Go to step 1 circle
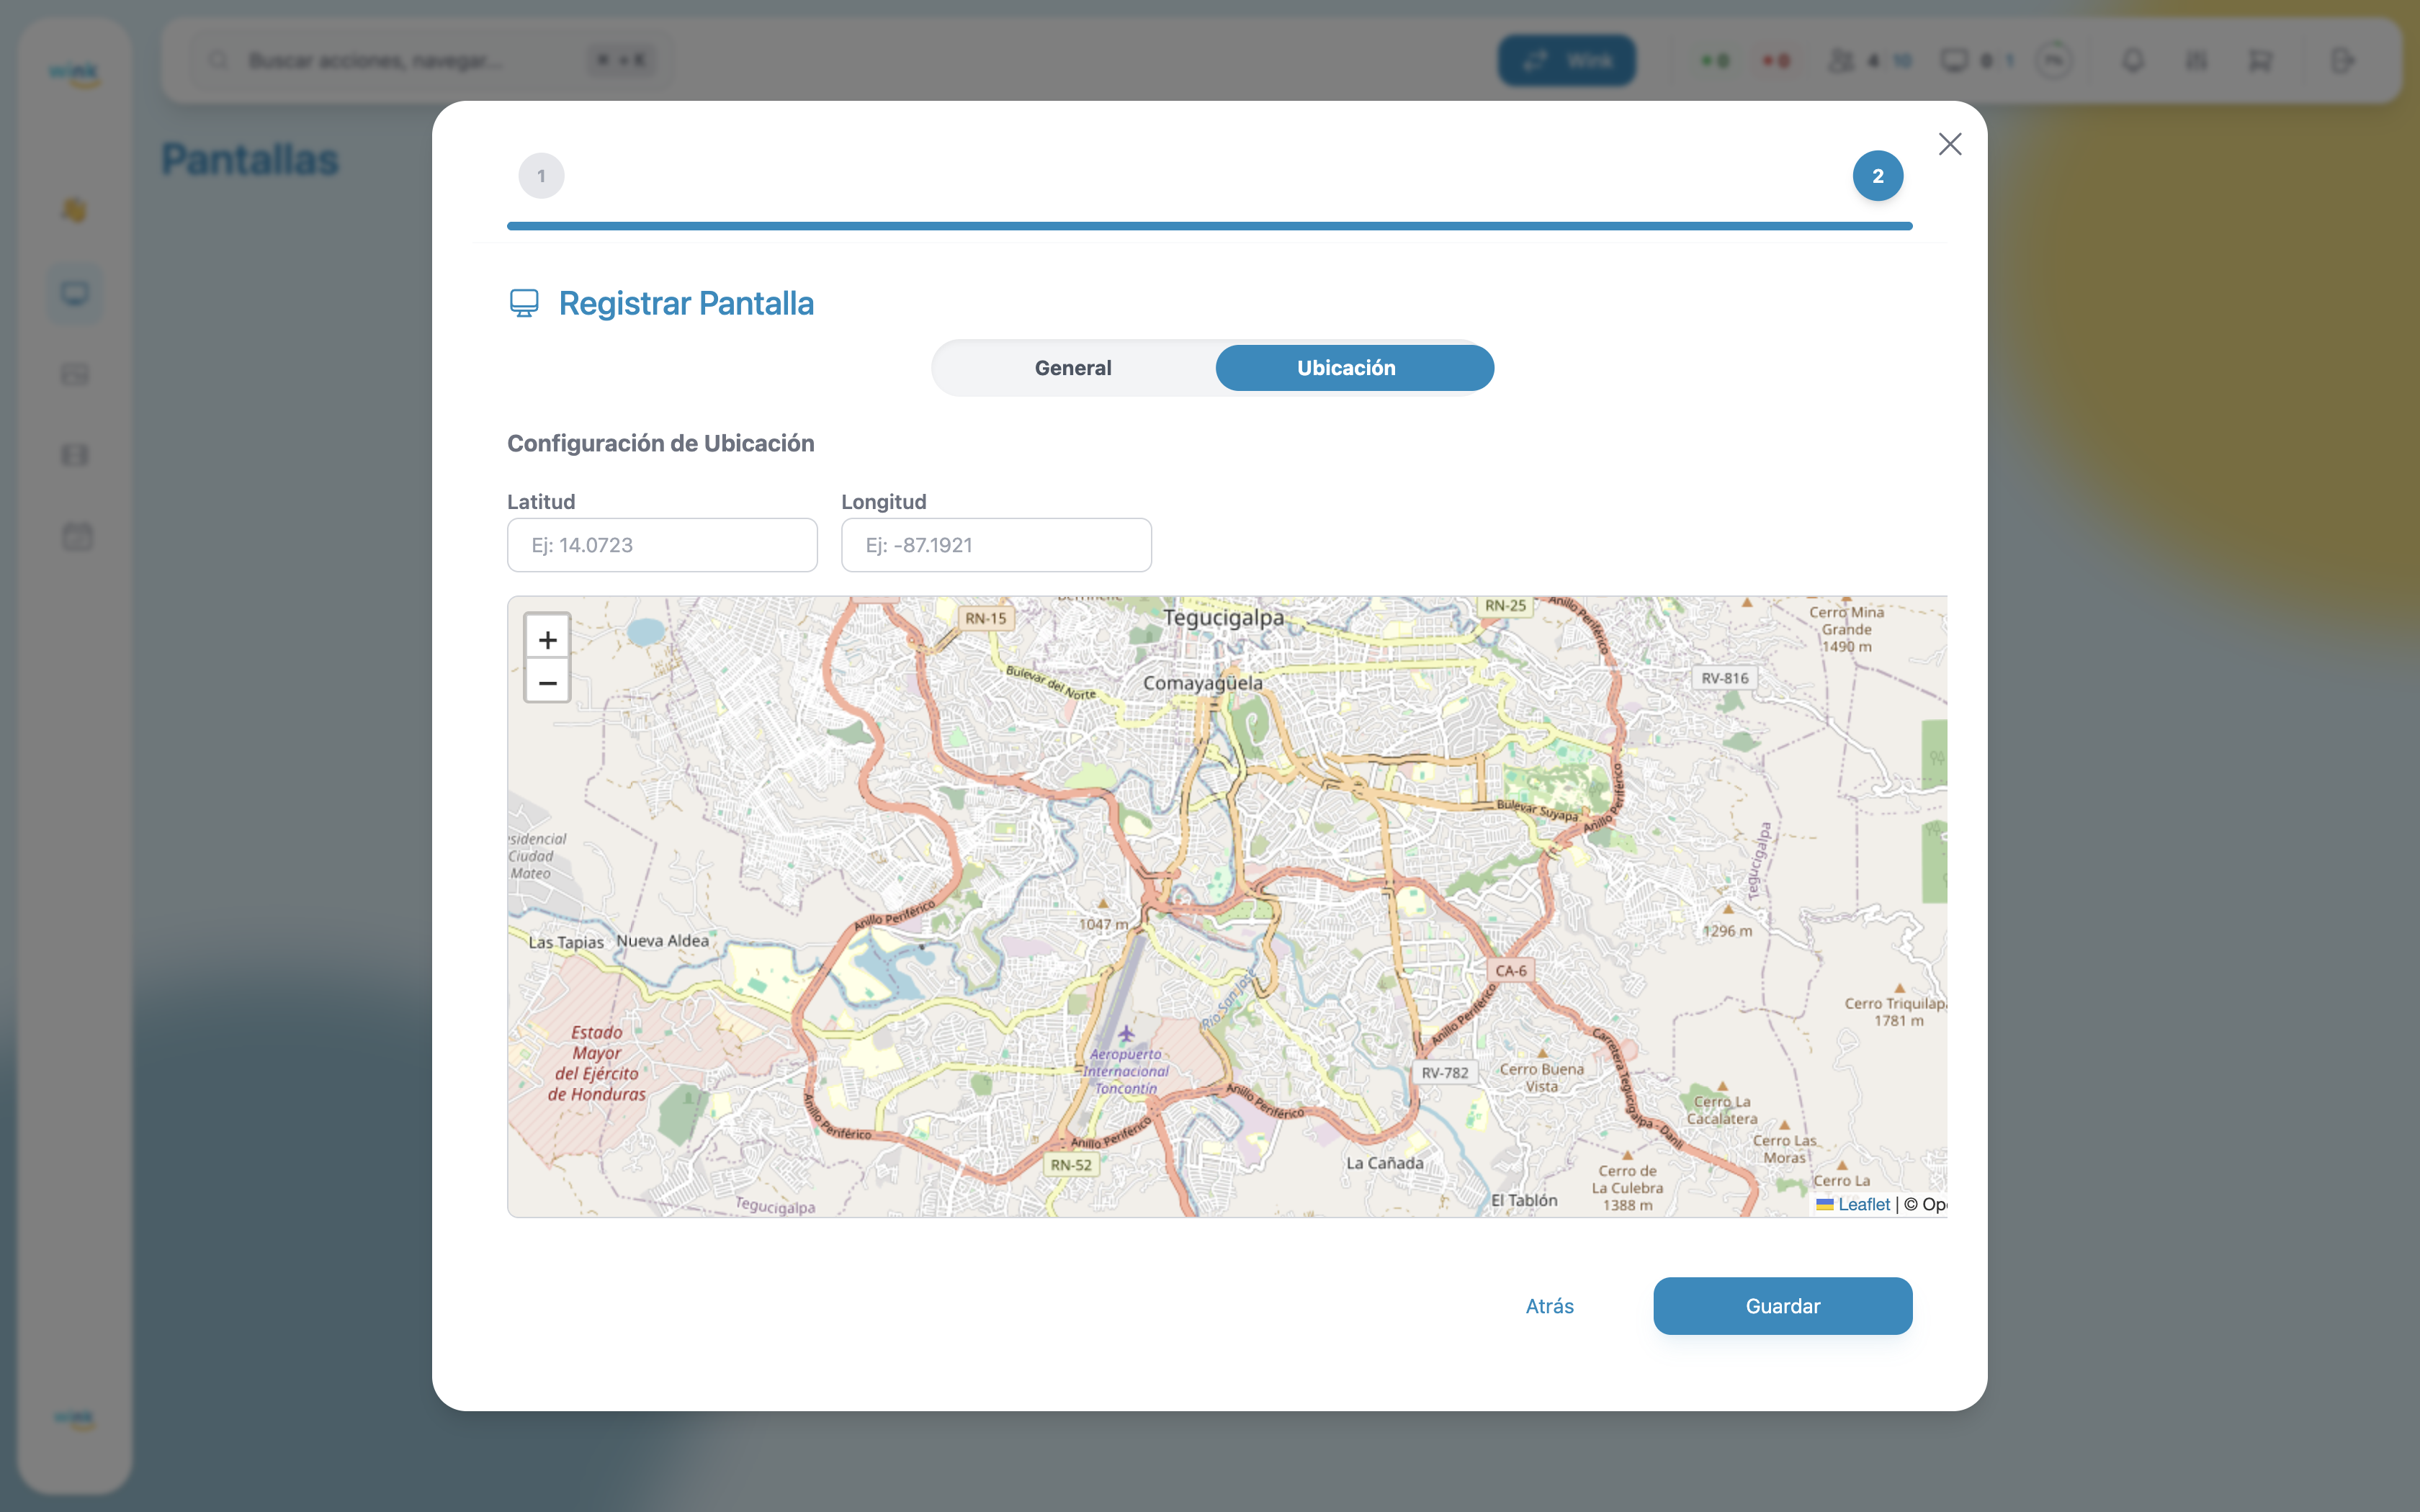Screen dimensions: 2420x1512 pyautogui.click(x=541, y=176)
